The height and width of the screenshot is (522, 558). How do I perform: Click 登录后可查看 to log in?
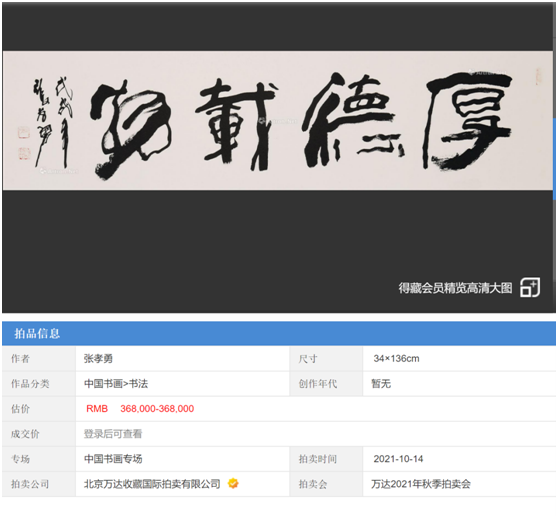click(x=113, y=434)
